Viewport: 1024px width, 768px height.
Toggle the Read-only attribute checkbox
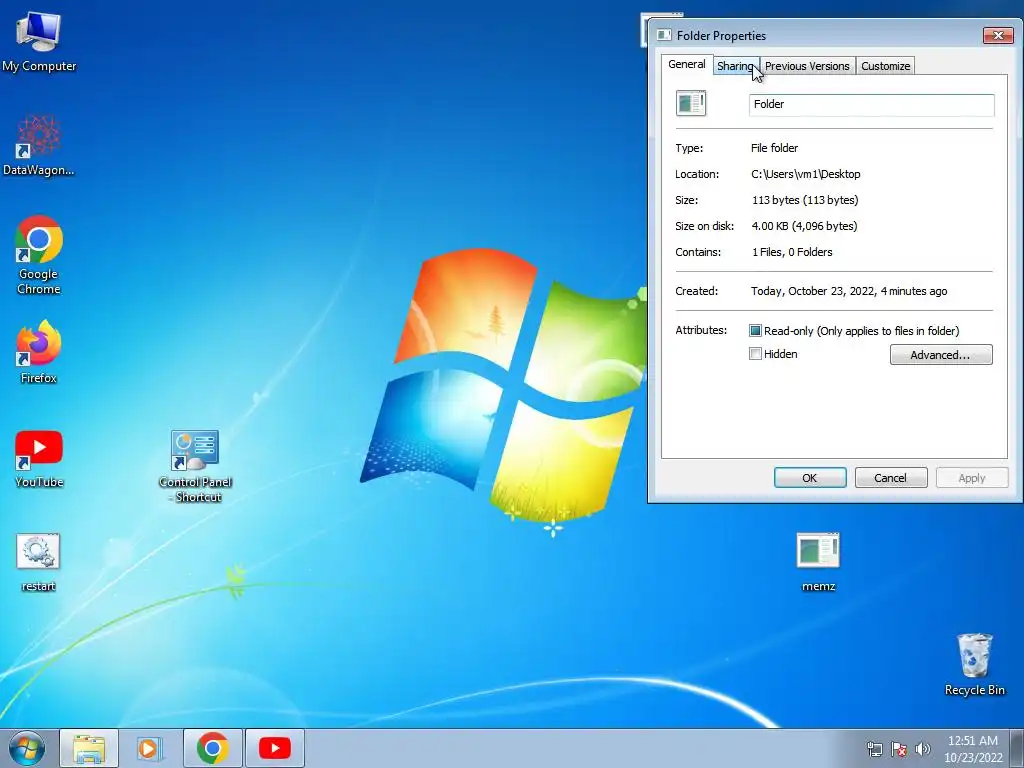(x=755, y=330)
